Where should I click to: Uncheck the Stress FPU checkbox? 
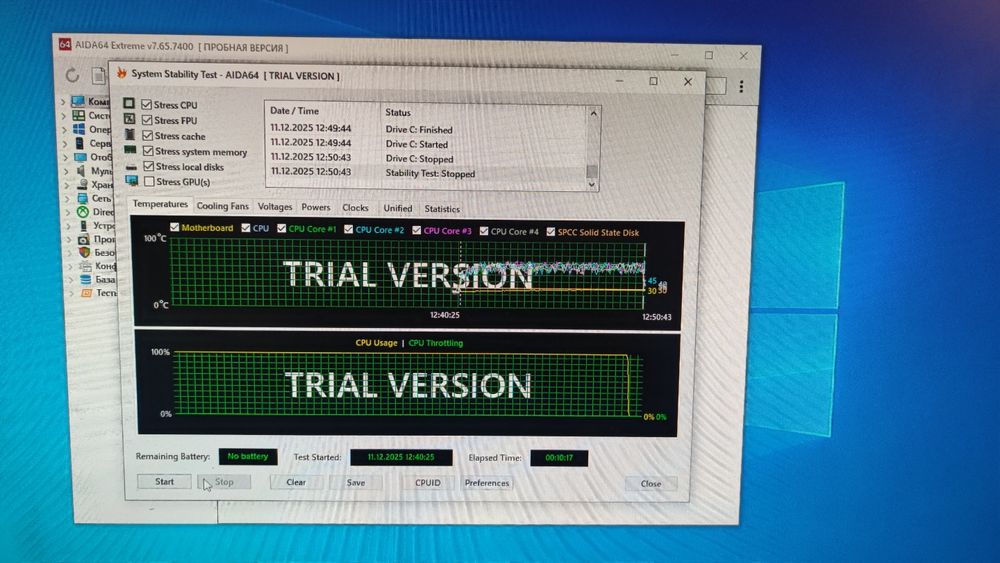147,120
